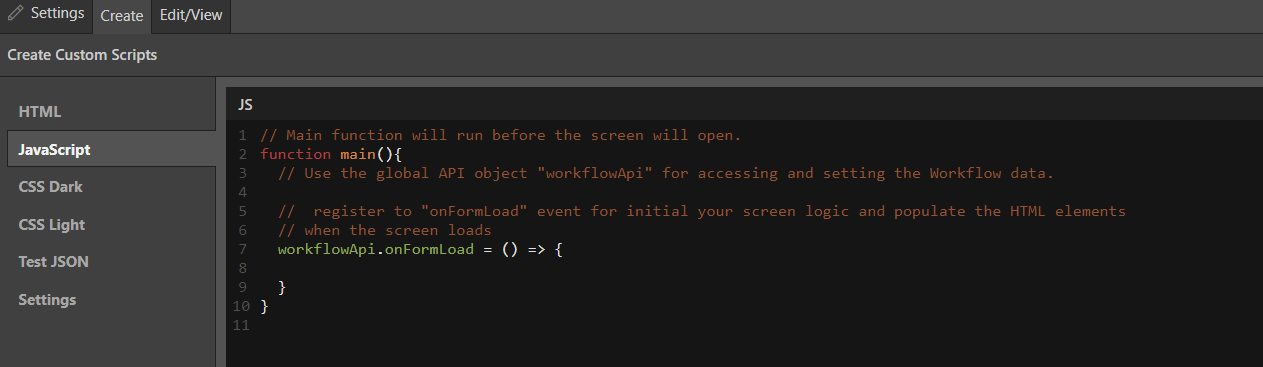Click line number 11 in the gutter
Image resolution: width=1263 pixels, height=367 pixels.
239,325
